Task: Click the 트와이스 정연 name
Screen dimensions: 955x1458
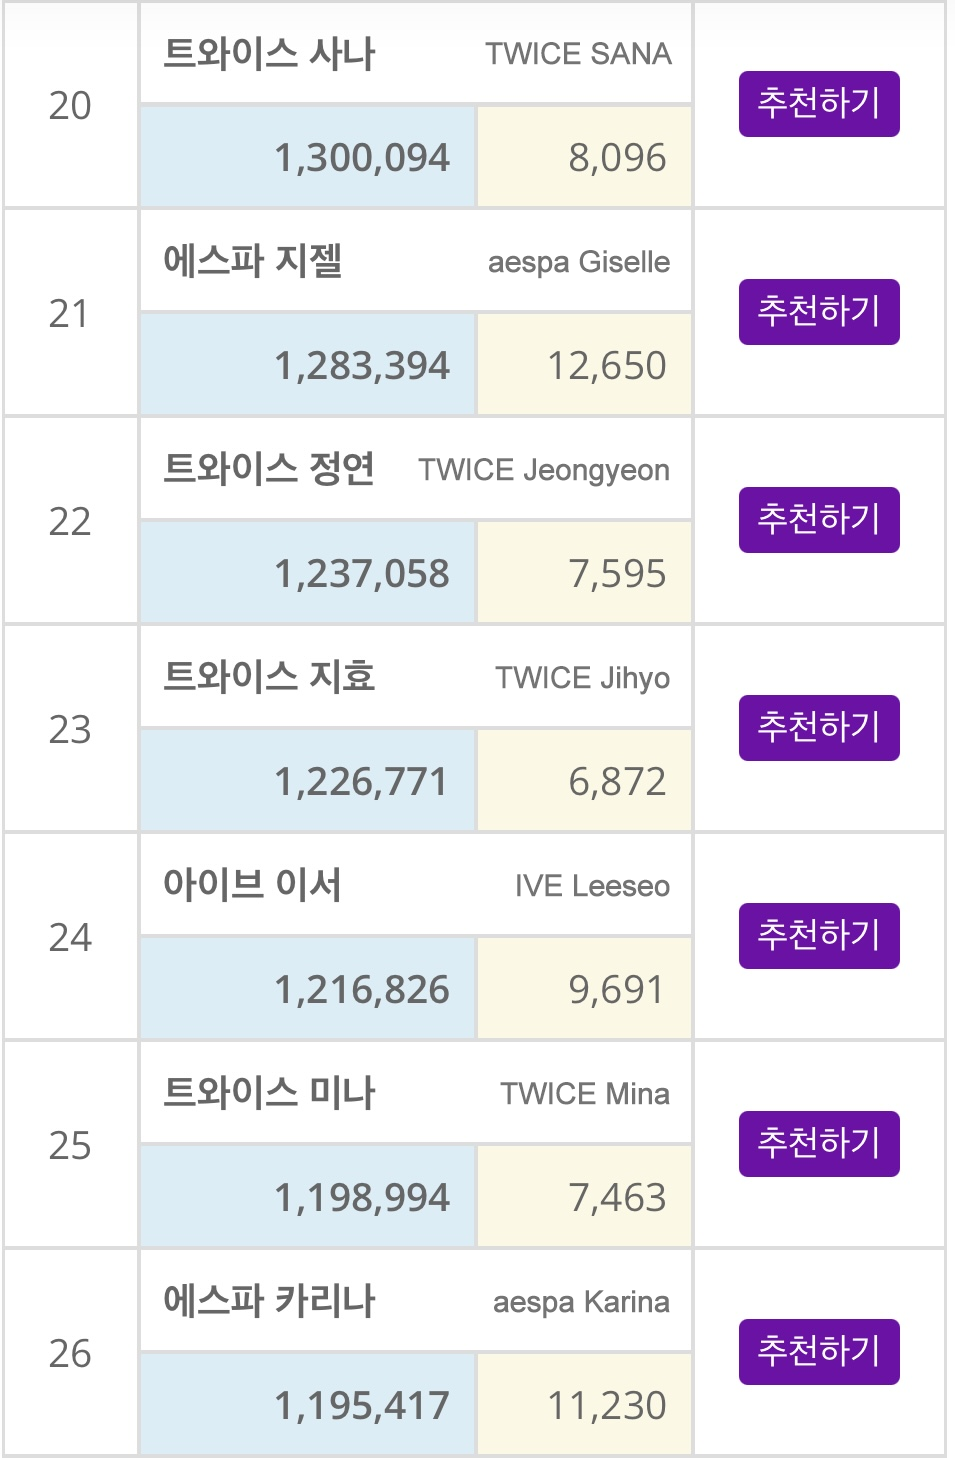Action: pos(269,470)
